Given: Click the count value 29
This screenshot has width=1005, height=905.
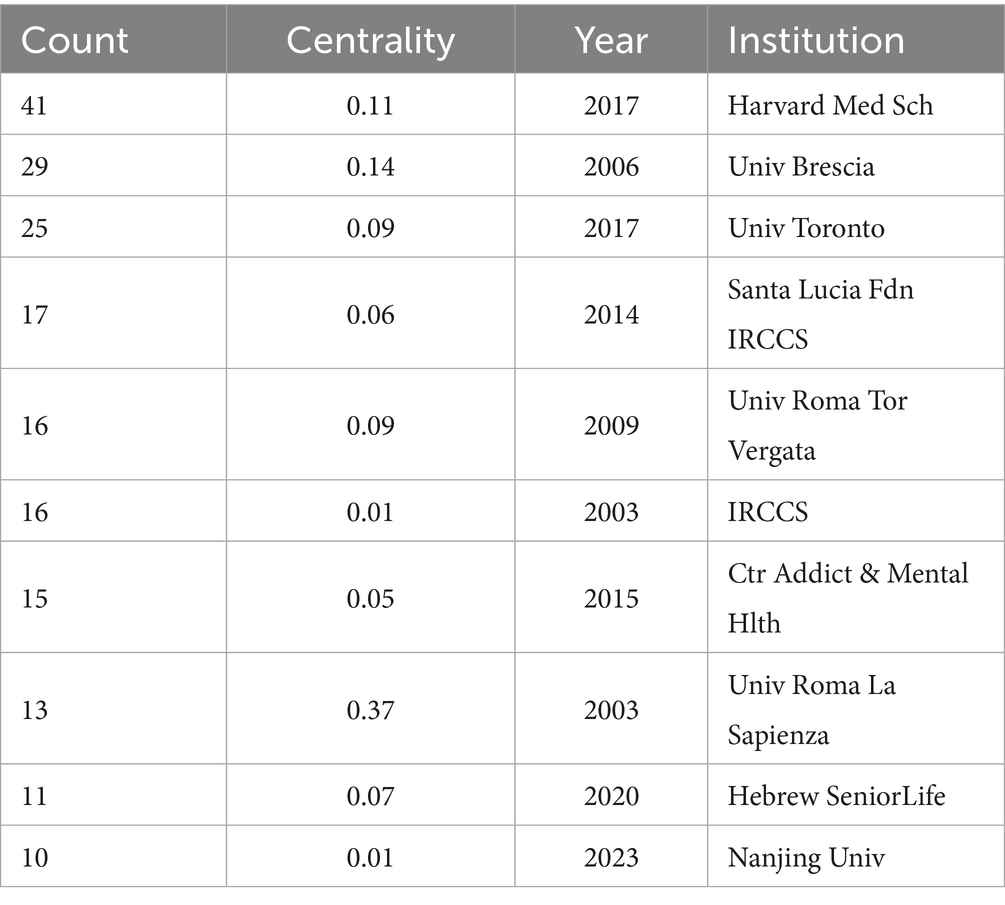Looking at the screenshot, I should tap(34, 166).
